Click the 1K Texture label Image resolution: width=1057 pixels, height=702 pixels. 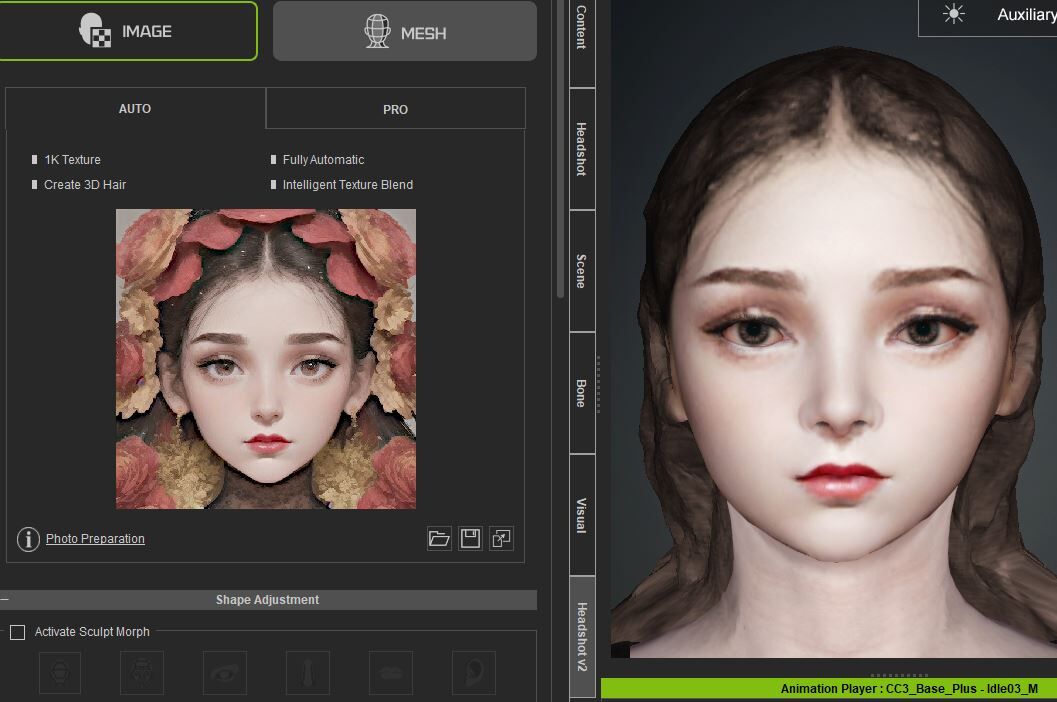click(72, 160)
